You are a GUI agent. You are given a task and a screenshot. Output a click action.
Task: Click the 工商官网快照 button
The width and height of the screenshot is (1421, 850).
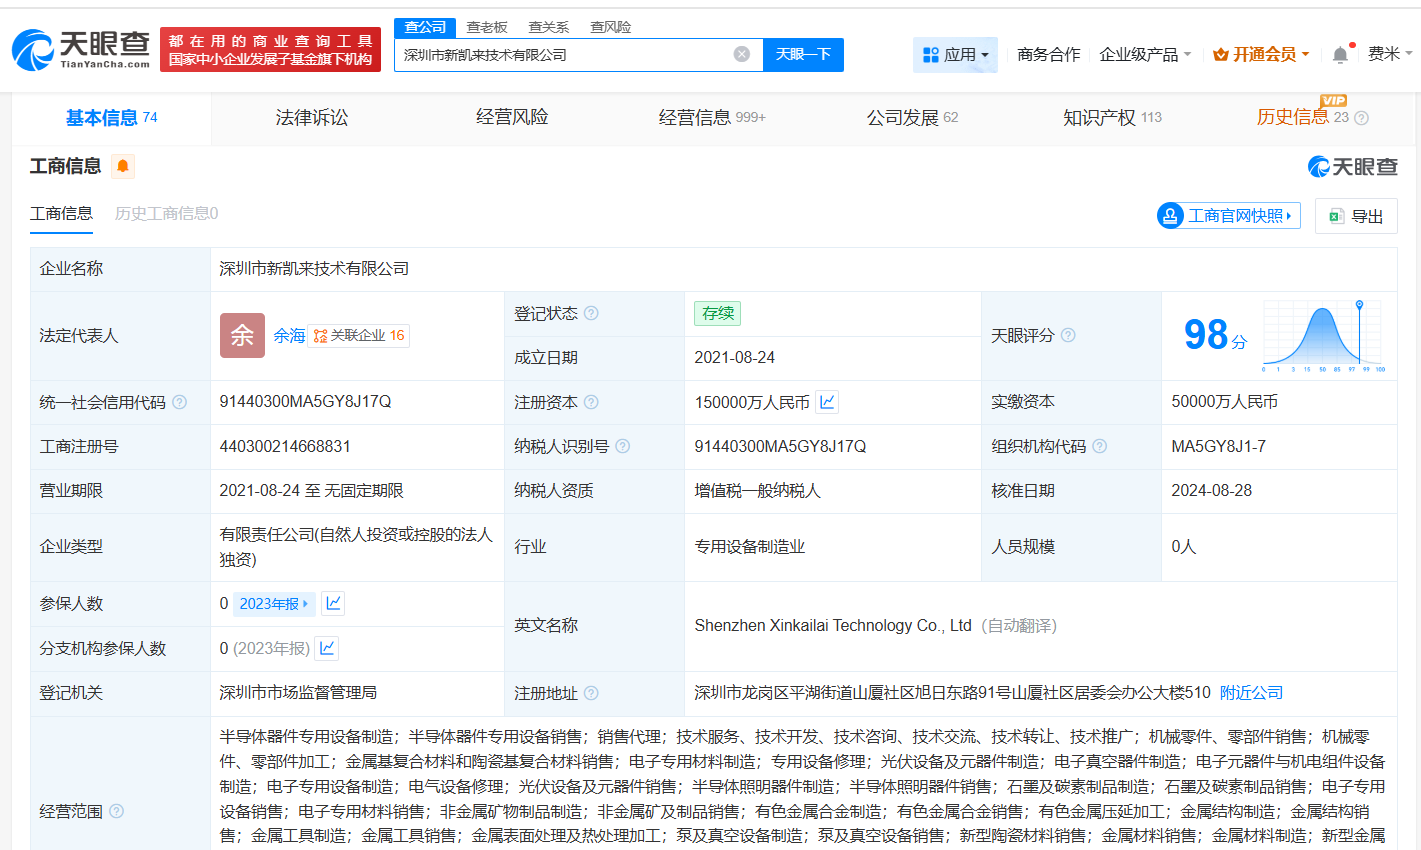pos(1228,216)
